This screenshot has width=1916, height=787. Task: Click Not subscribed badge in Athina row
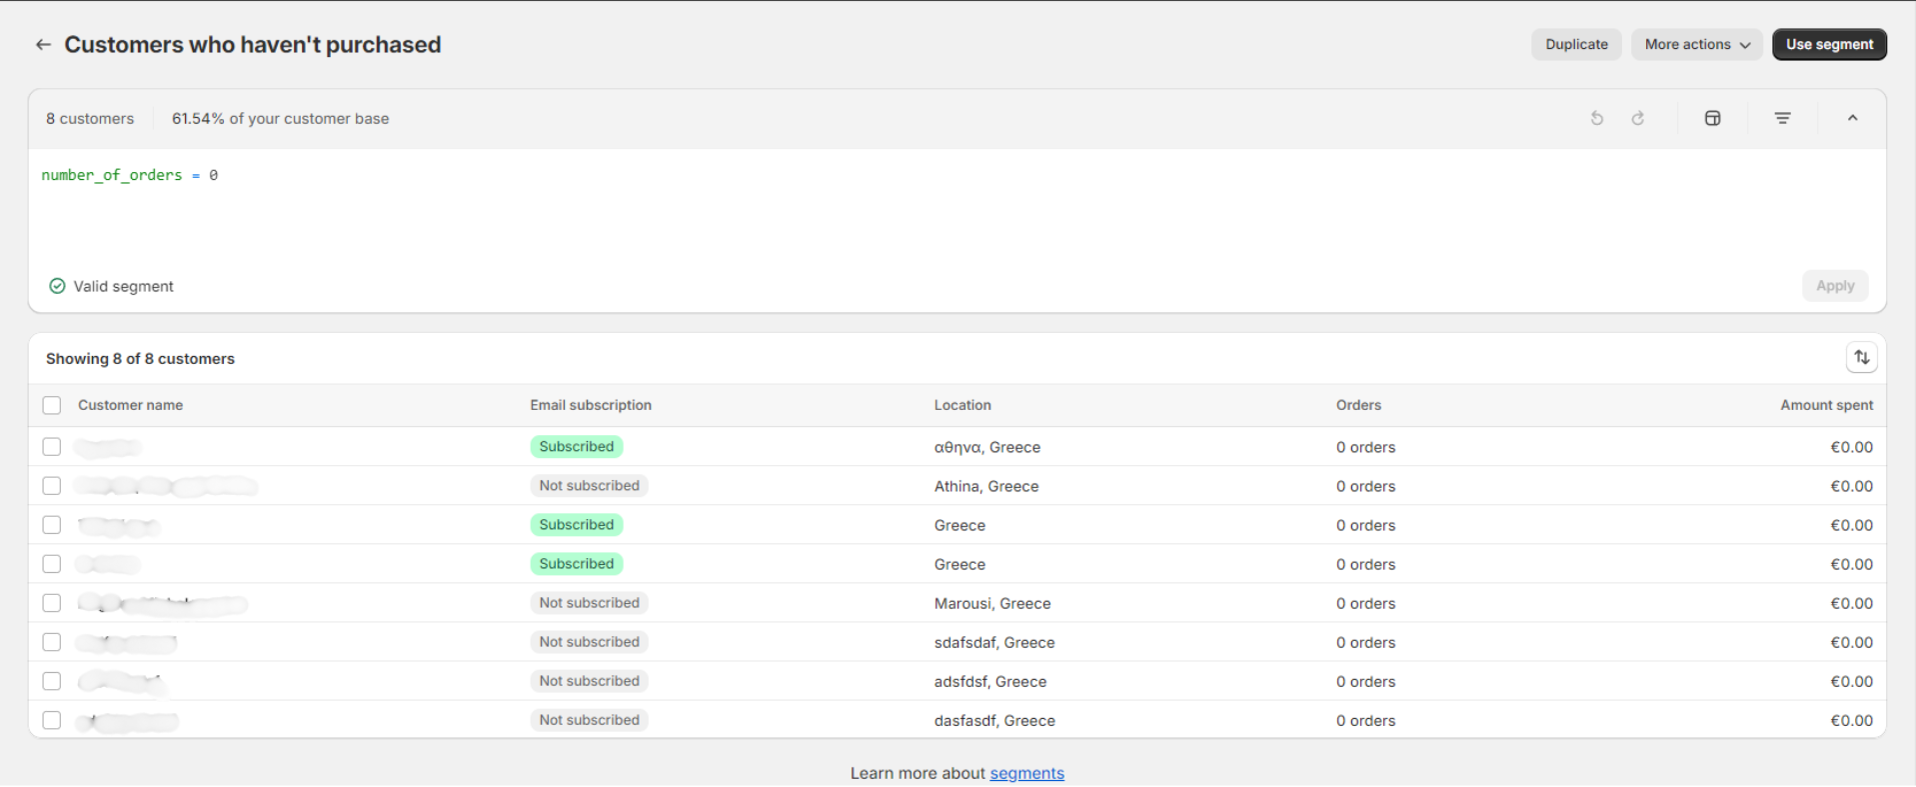click(x=589, y=486)
